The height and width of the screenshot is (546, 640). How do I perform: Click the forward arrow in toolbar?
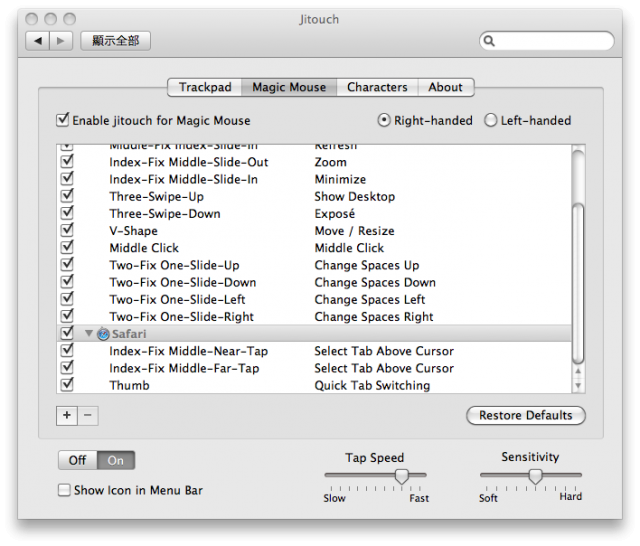(x=61, y=41)
